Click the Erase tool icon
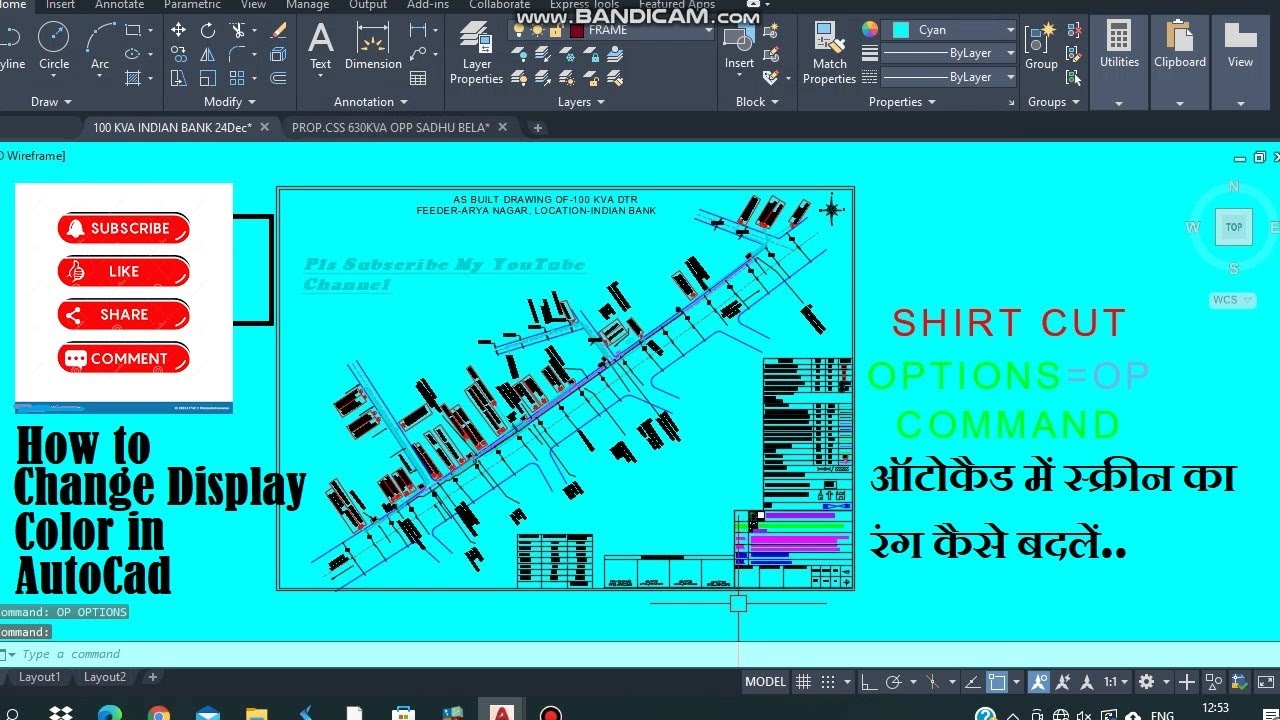The height and width of the screenshot is (720, 1280). (279, 30)
